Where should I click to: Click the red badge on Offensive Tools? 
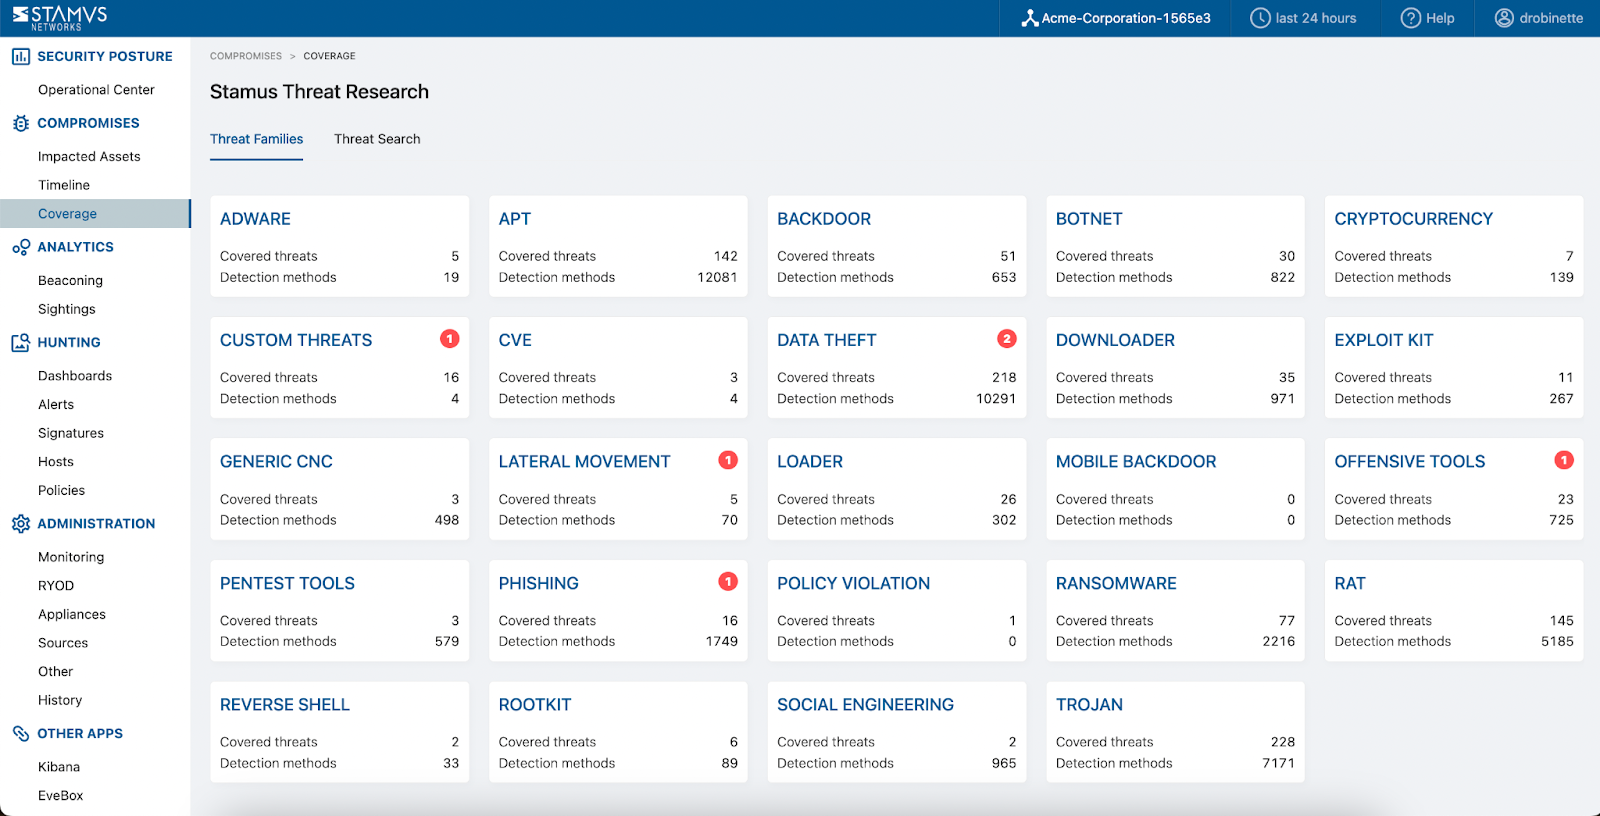[x=1564, y=460]
